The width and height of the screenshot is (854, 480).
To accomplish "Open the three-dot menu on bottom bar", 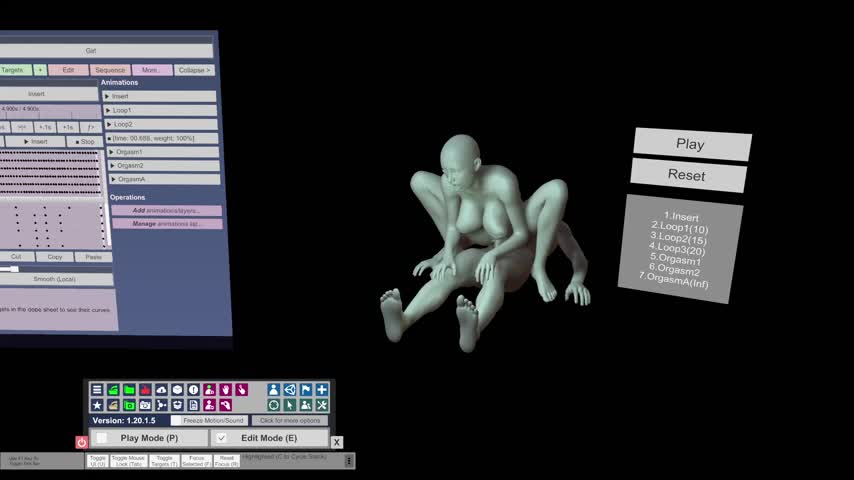I will 349,461.
